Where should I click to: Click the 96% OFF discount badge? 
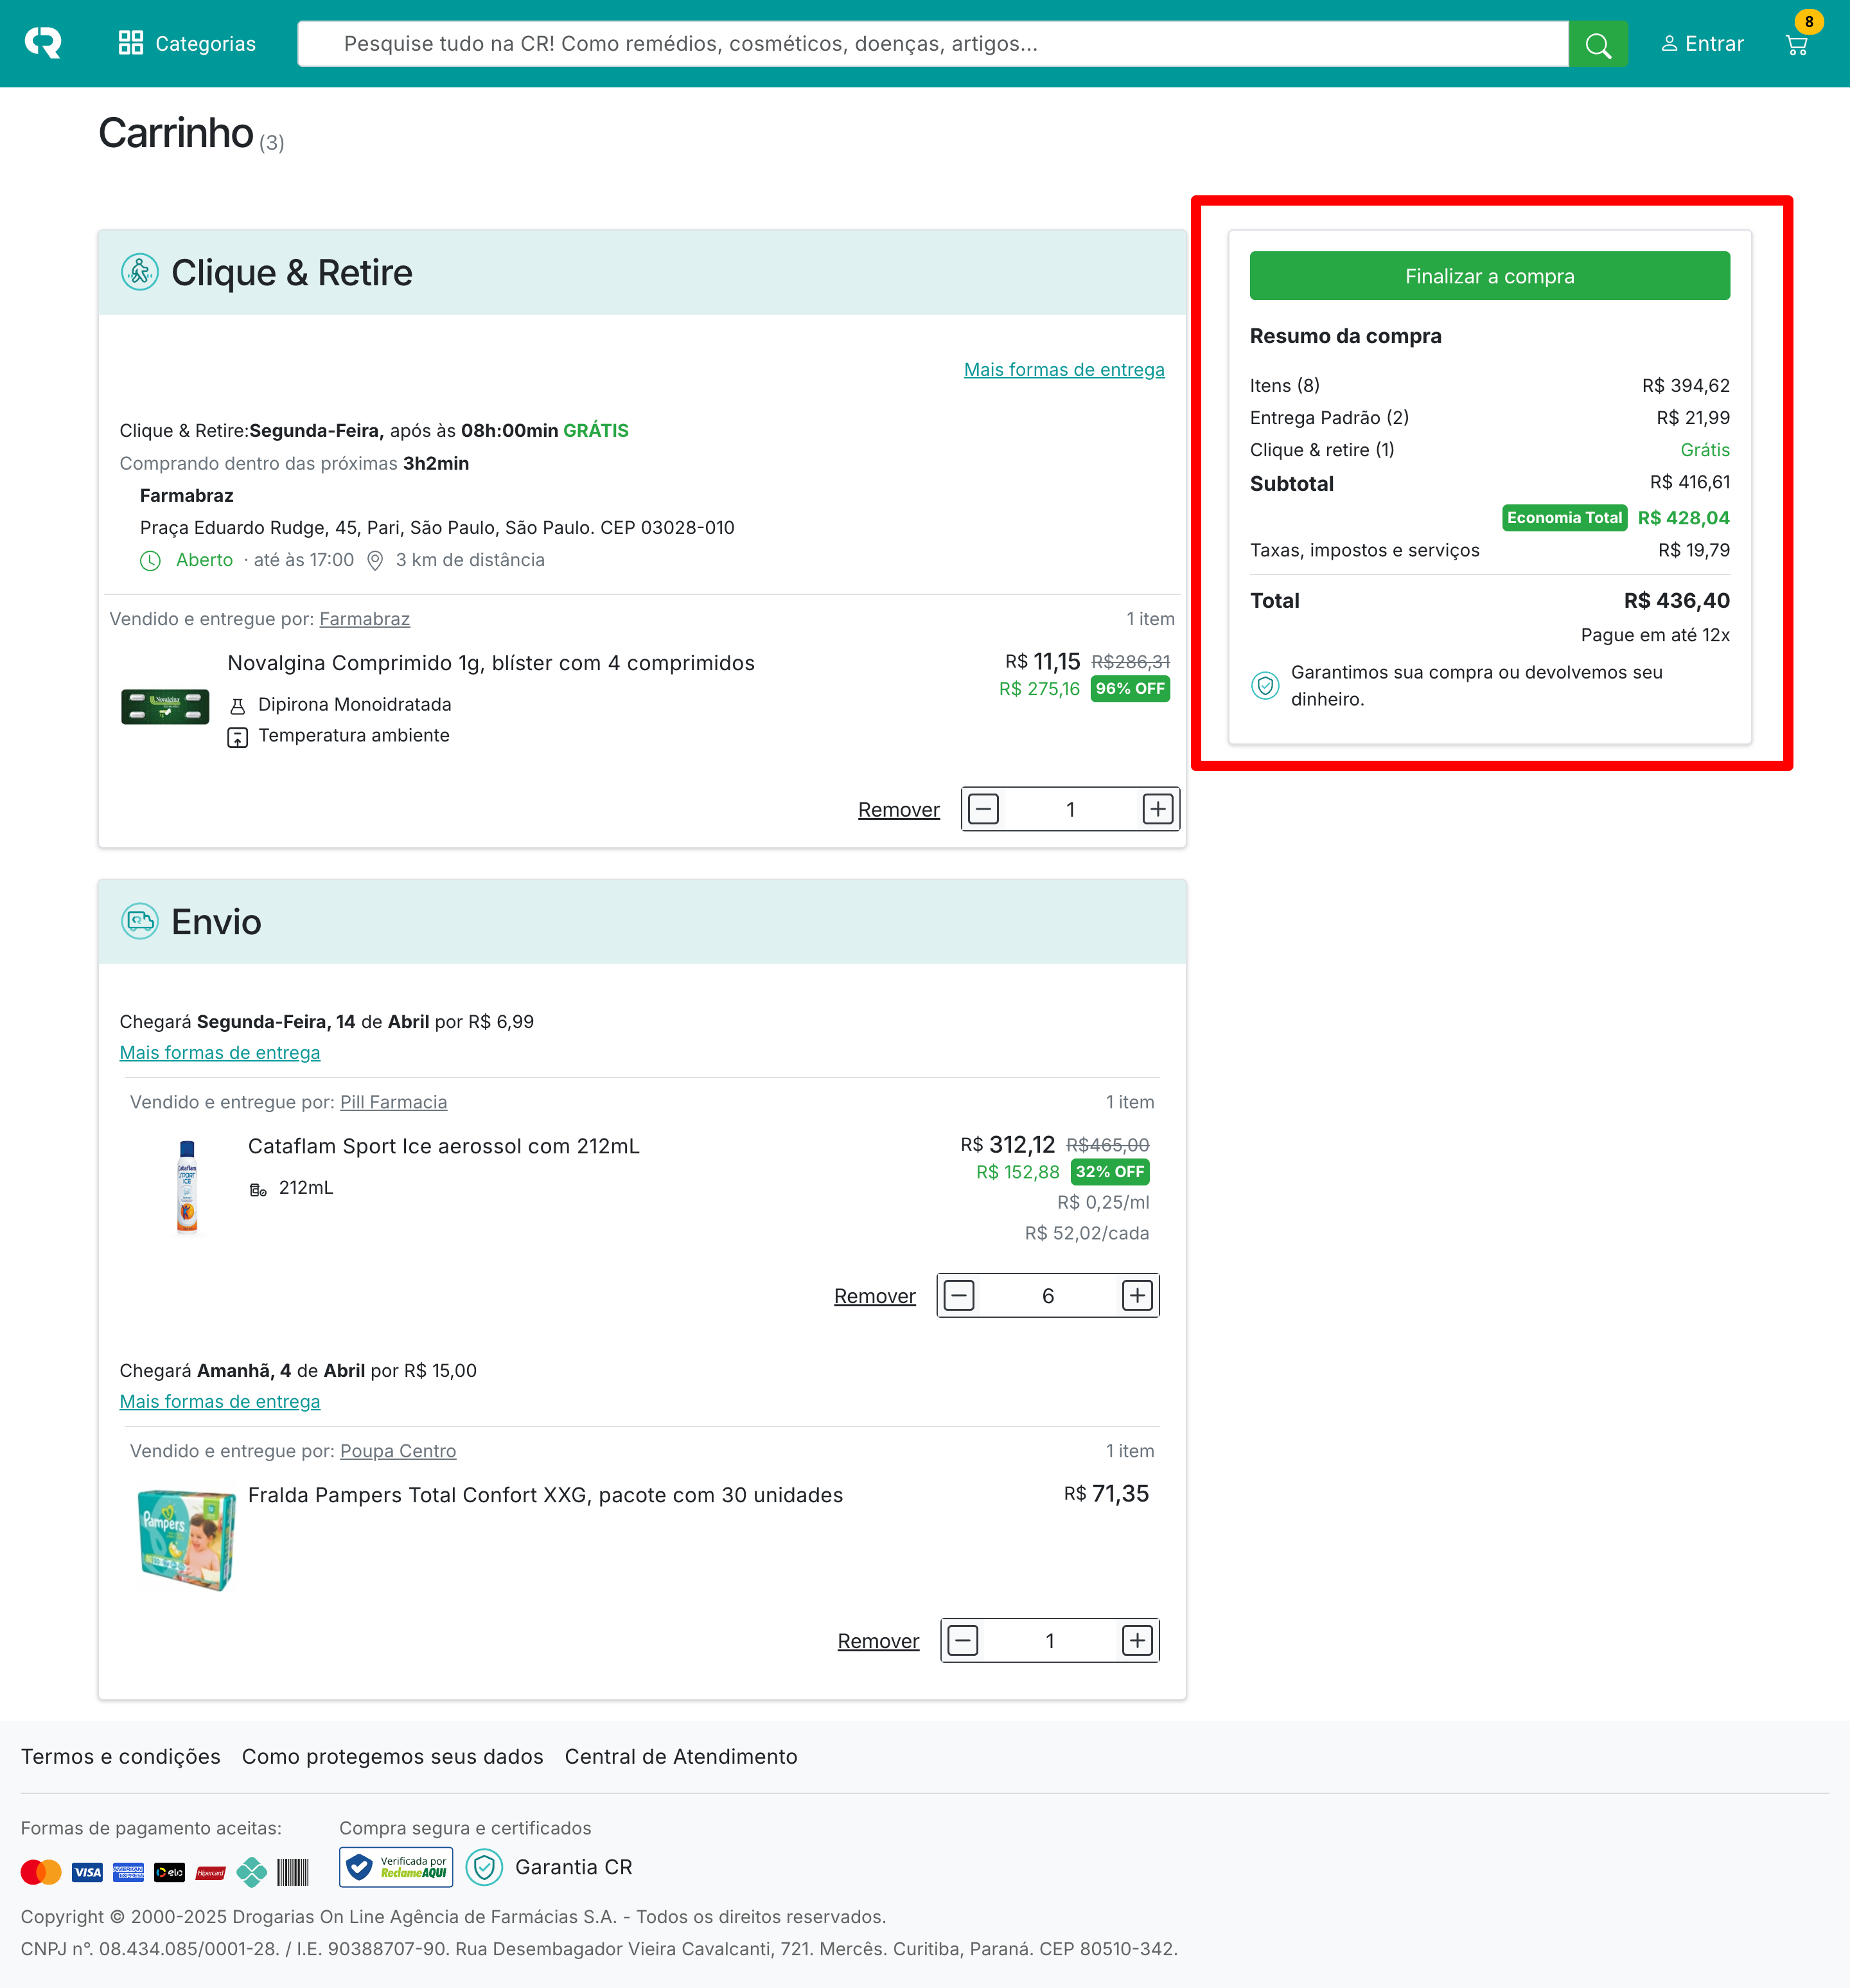(x=1129, y=689)
